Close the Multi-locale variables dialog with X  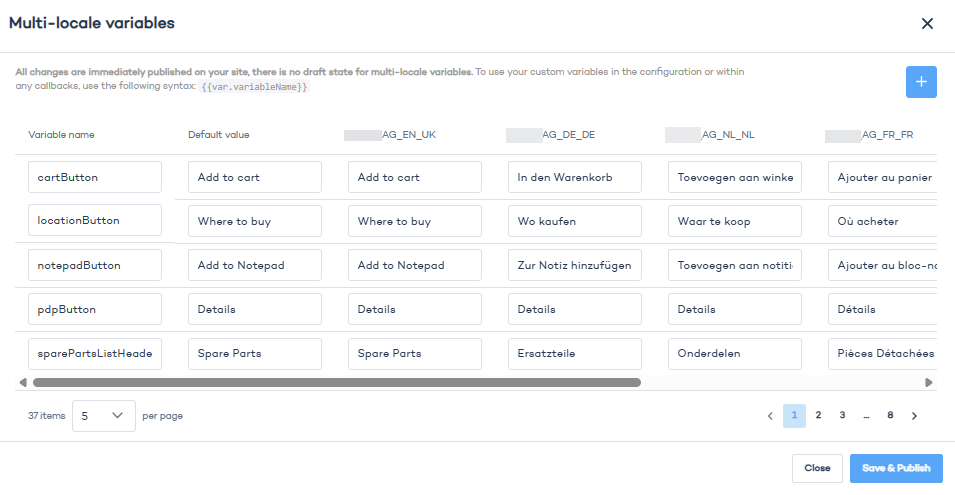[x=927, y=24]
